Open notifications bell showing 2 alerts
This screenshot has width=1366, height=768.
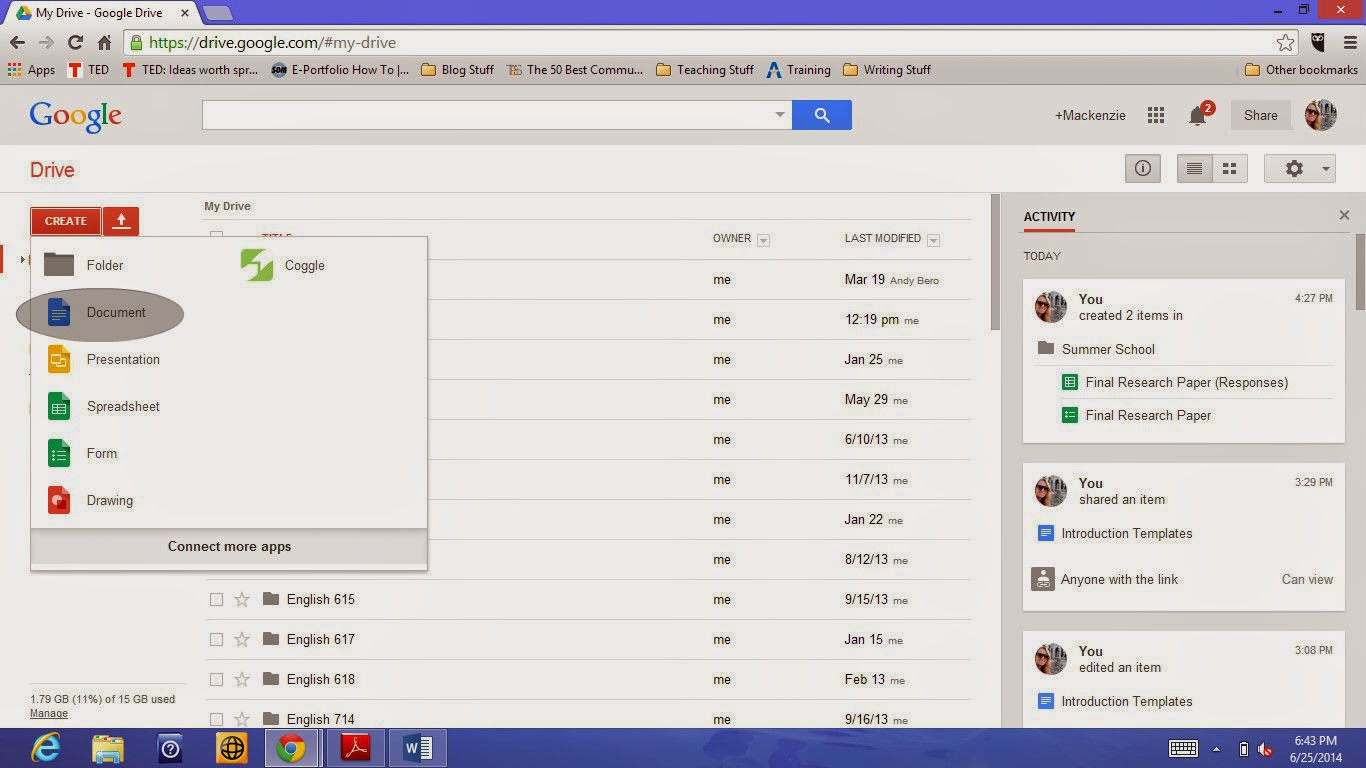click(1197, 115)
